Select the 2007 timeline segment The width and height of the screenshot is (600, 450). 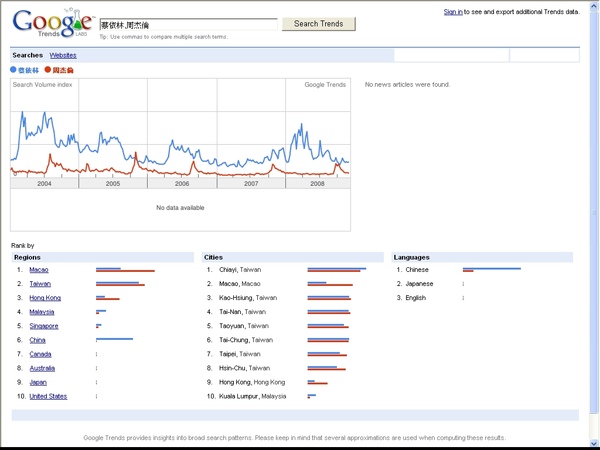point(251,184)
